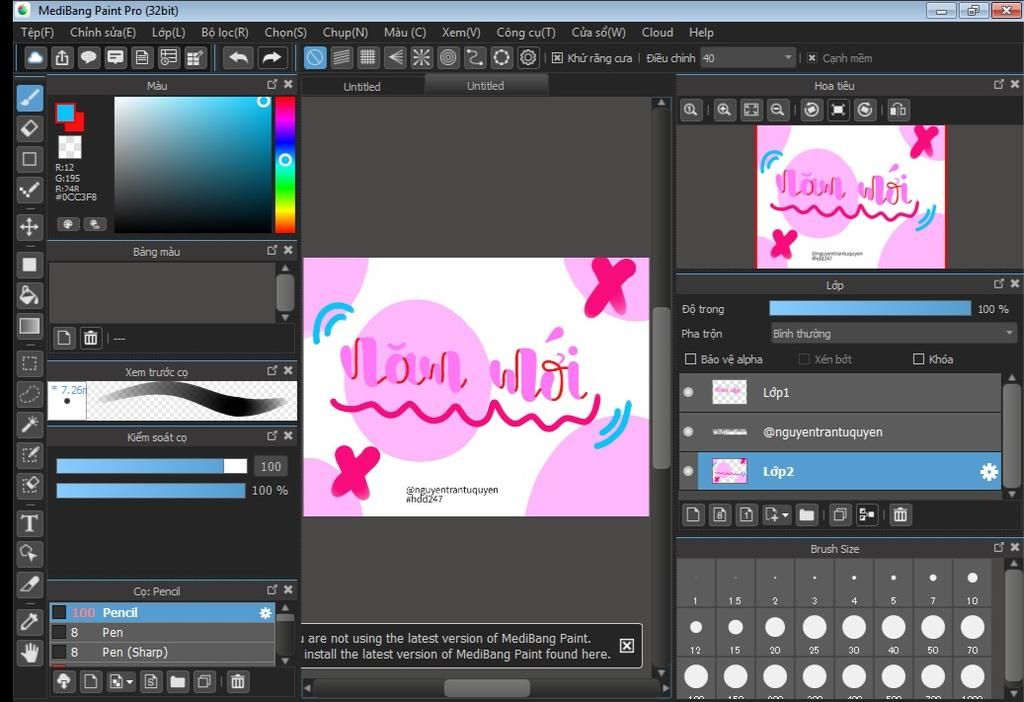Open the Công cụ(T) menu
This screenshot has height=702, width=1024.
526,32
